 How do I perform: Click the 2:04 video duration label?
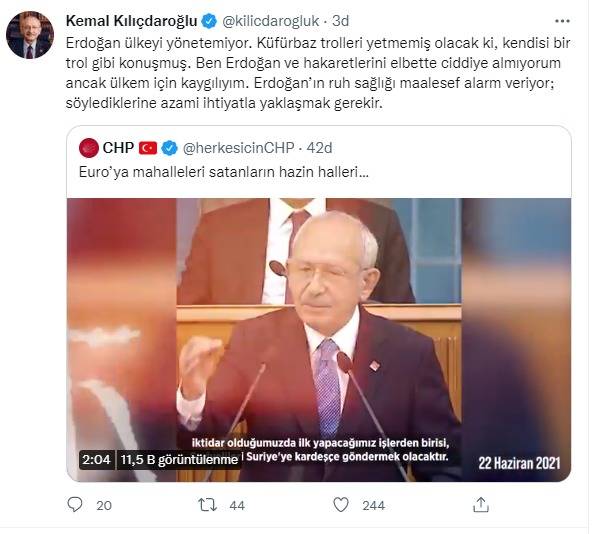click(96, 459)
